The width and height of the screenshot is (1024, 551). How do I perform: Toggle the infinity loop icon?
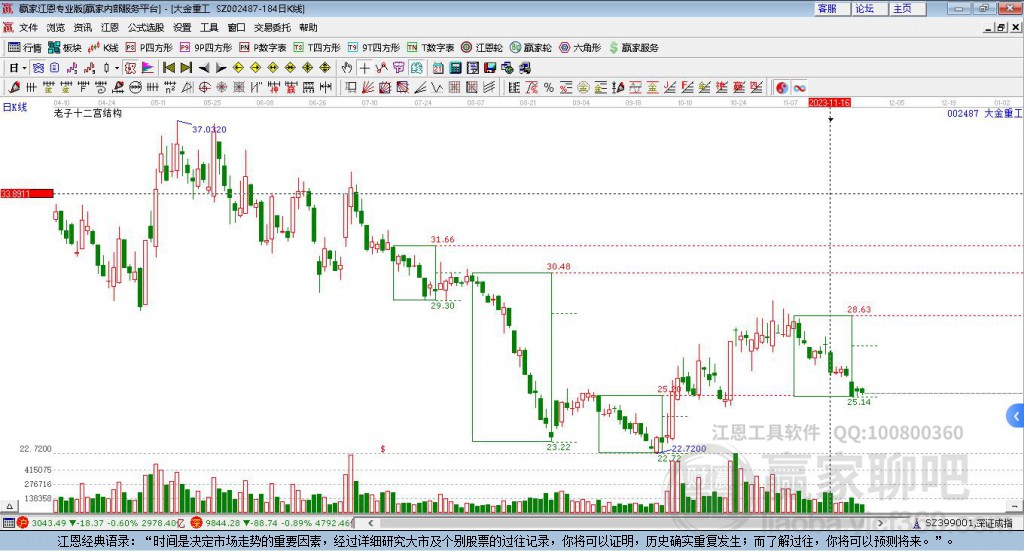click(799, 87)
